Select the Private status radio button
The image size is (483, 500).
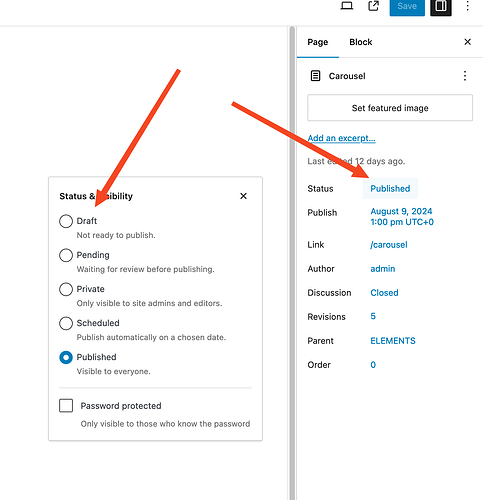coord(66,289)
